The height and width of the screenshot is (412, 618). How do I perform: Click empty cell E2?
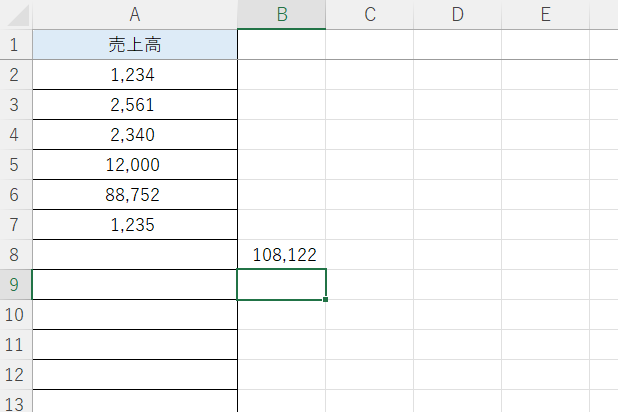coord(545,75)
